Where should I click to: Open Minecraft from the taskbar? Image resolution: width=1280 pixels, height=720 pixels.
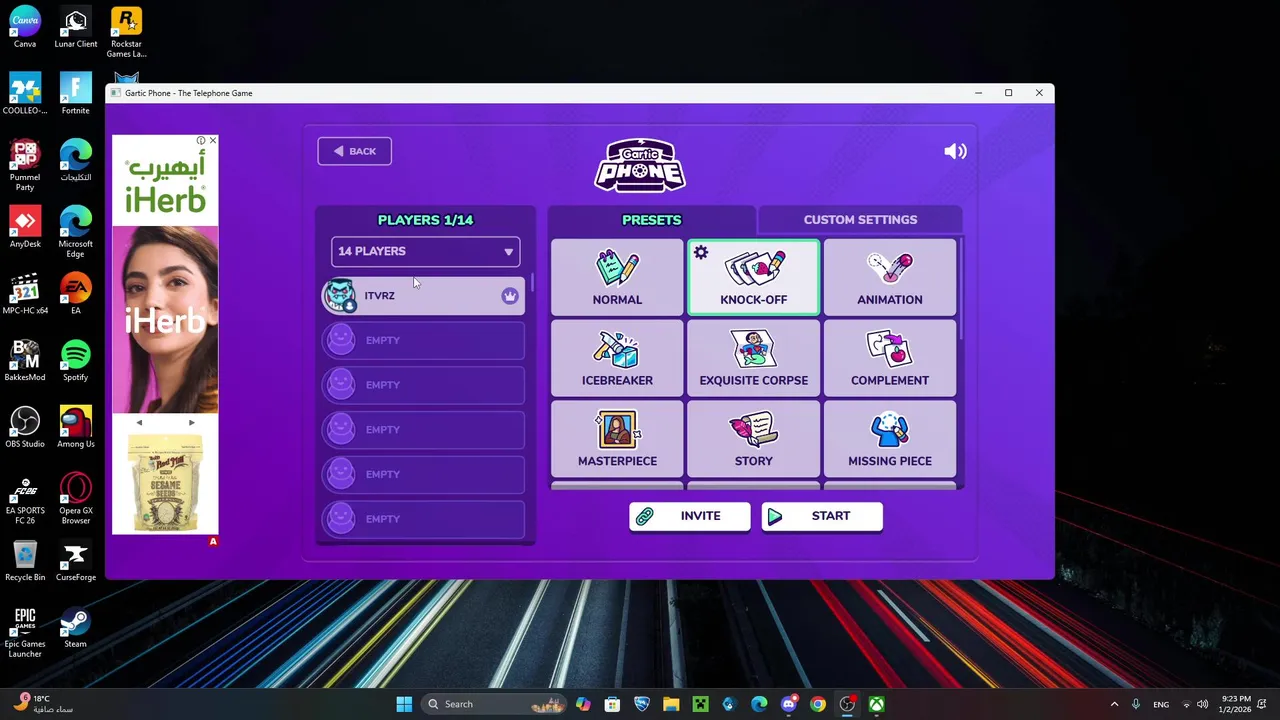tap(701, 704)
